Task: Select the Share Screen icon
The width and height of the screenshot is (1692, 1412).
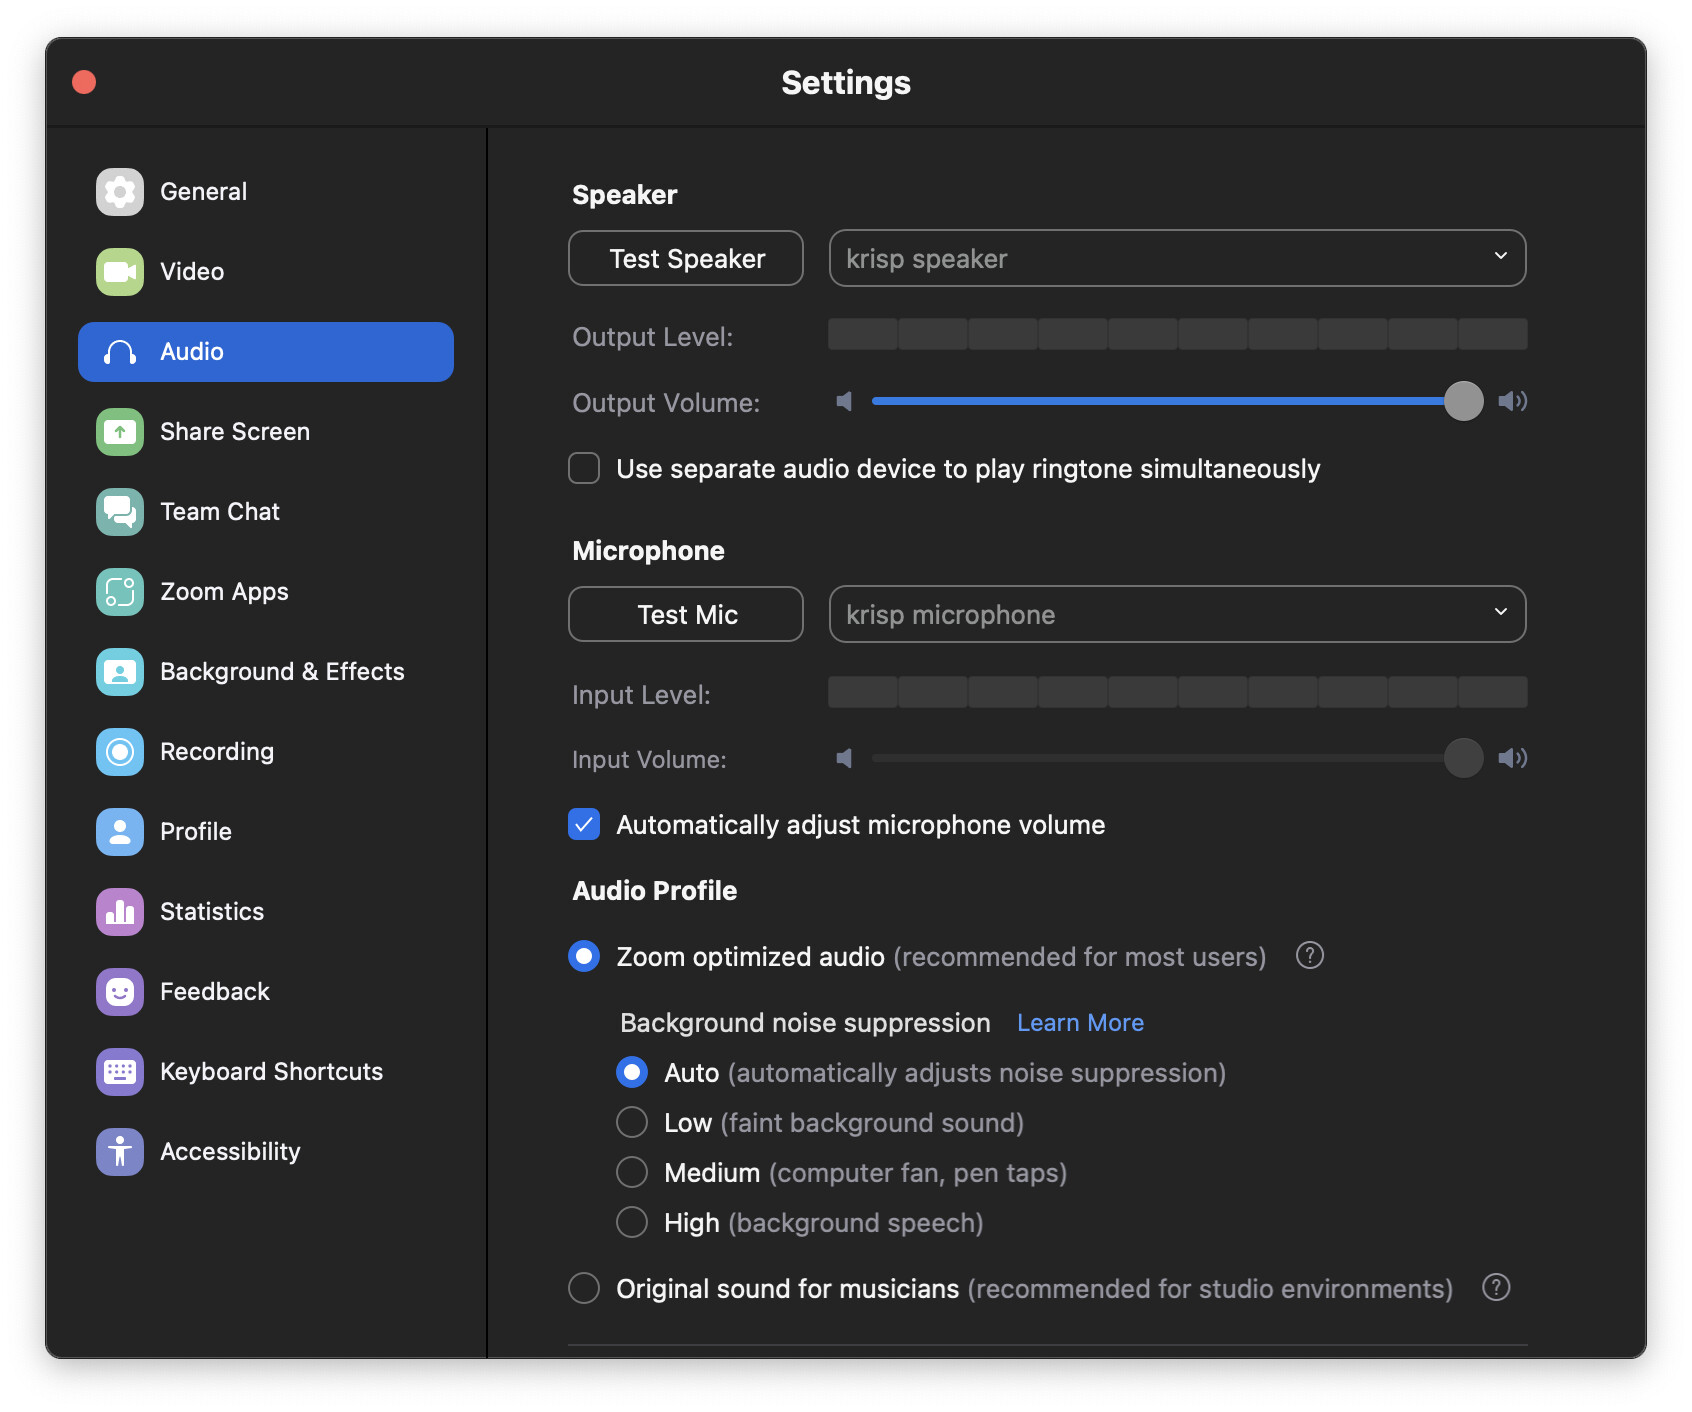Action: 120,432
